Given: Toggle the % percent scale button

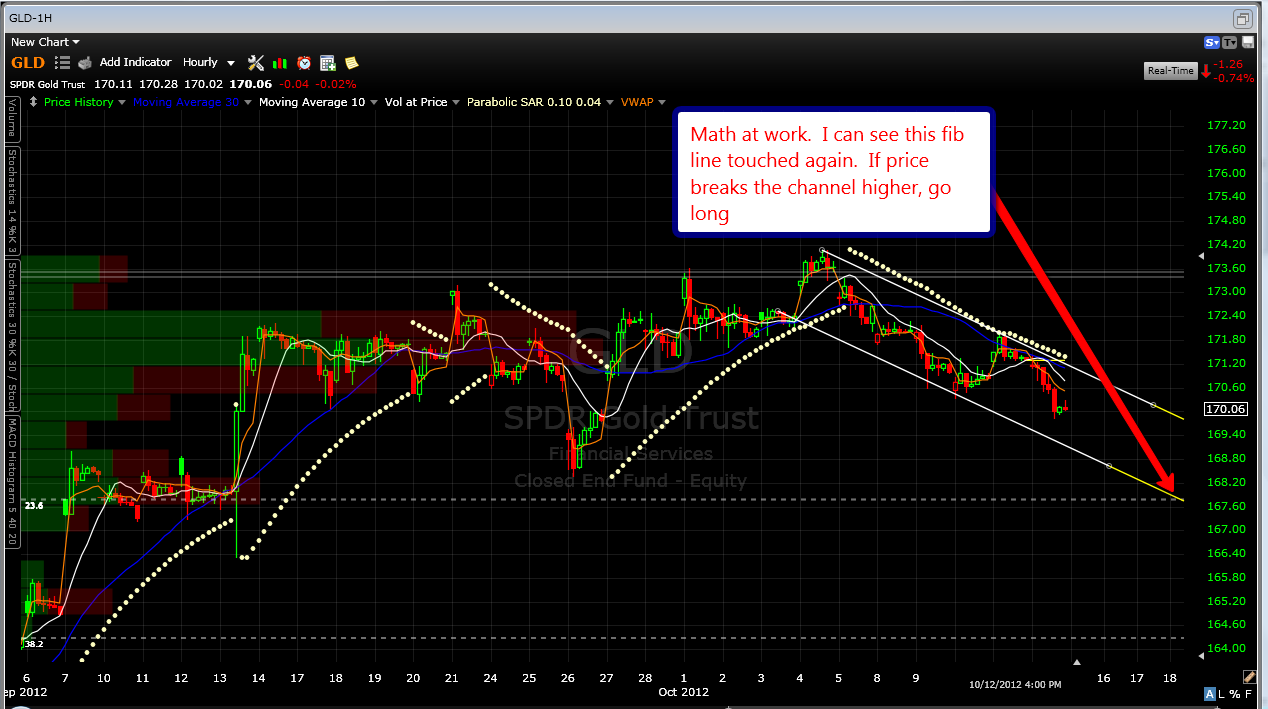Looking at the screenshot, I should 1235,694.
